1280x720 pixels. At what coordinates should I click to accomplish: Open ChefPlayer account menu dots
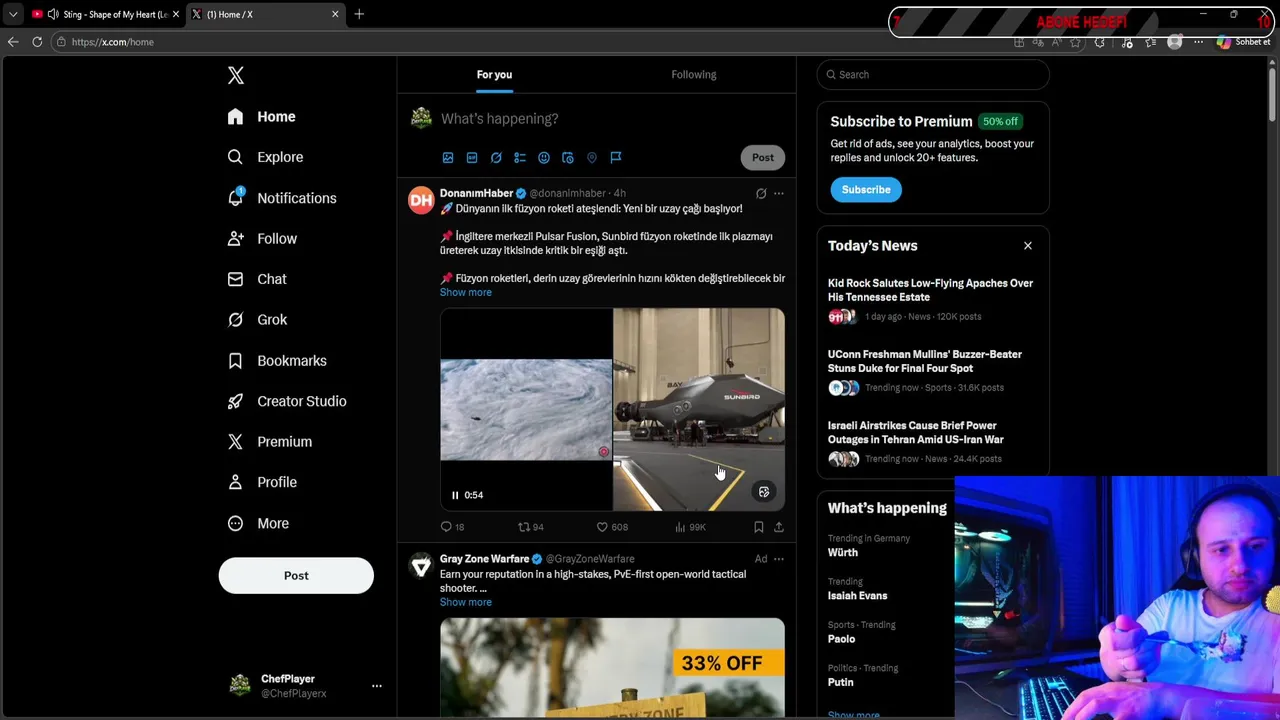click(x=377, y=686)
